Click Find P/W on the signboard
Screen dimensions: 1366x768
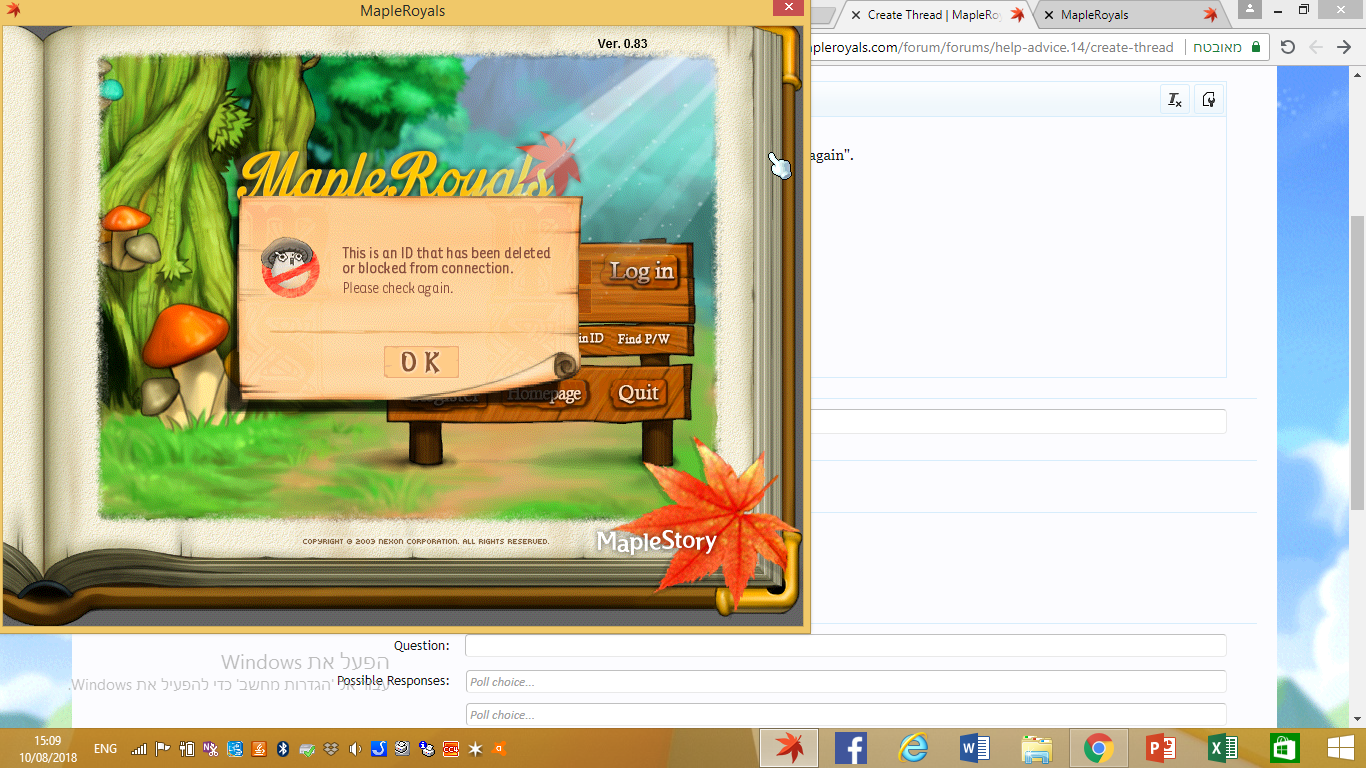pyautogui.click(x=643, y=339)
